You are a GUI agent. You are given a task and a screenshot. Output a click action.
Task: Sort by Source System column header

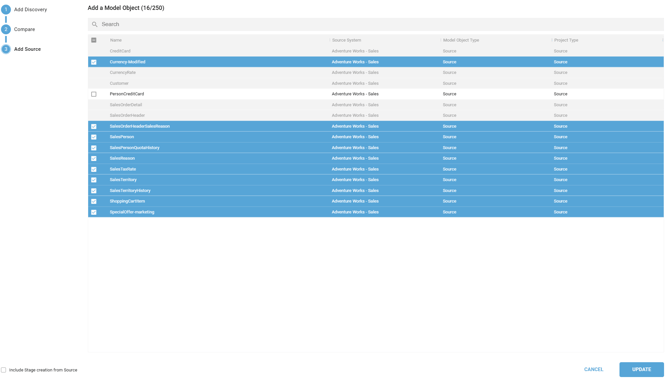tap(347, 40)
